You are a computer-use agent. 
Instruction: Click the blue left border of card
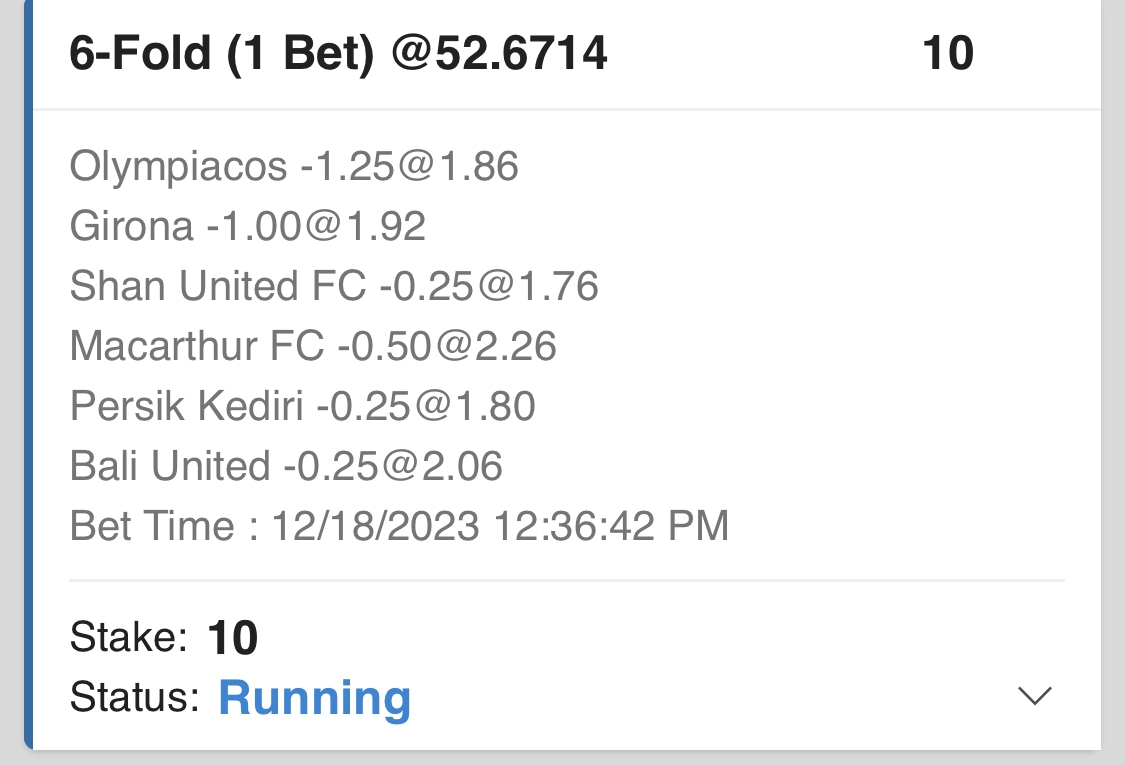tap(28, 380)
